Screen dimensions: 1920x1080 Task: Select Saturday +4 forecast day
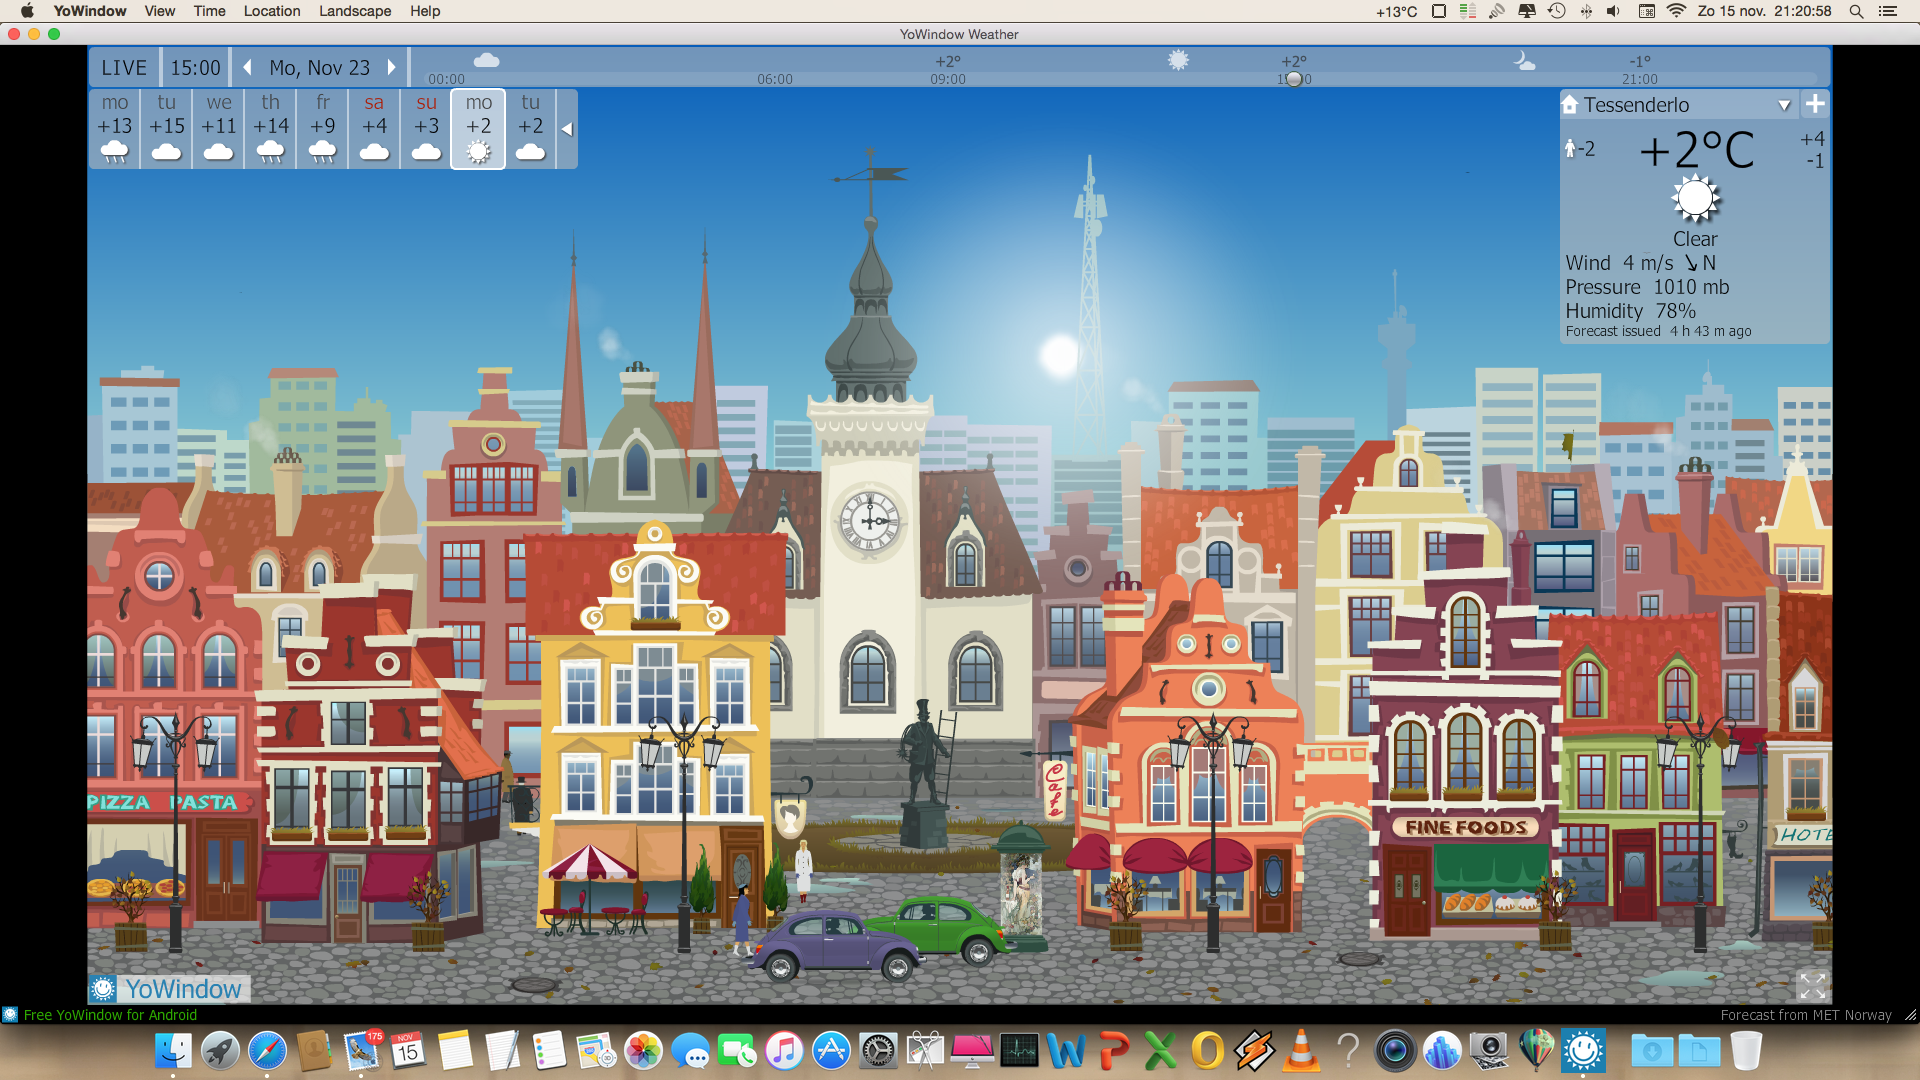[x=374, y=128]
